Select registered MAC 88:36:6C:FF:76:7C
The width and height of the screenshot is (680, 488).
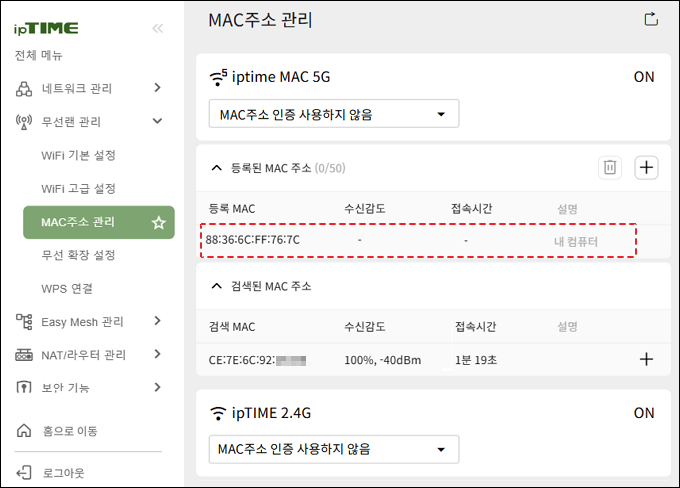pyautogui.click(x=252, y=240)
